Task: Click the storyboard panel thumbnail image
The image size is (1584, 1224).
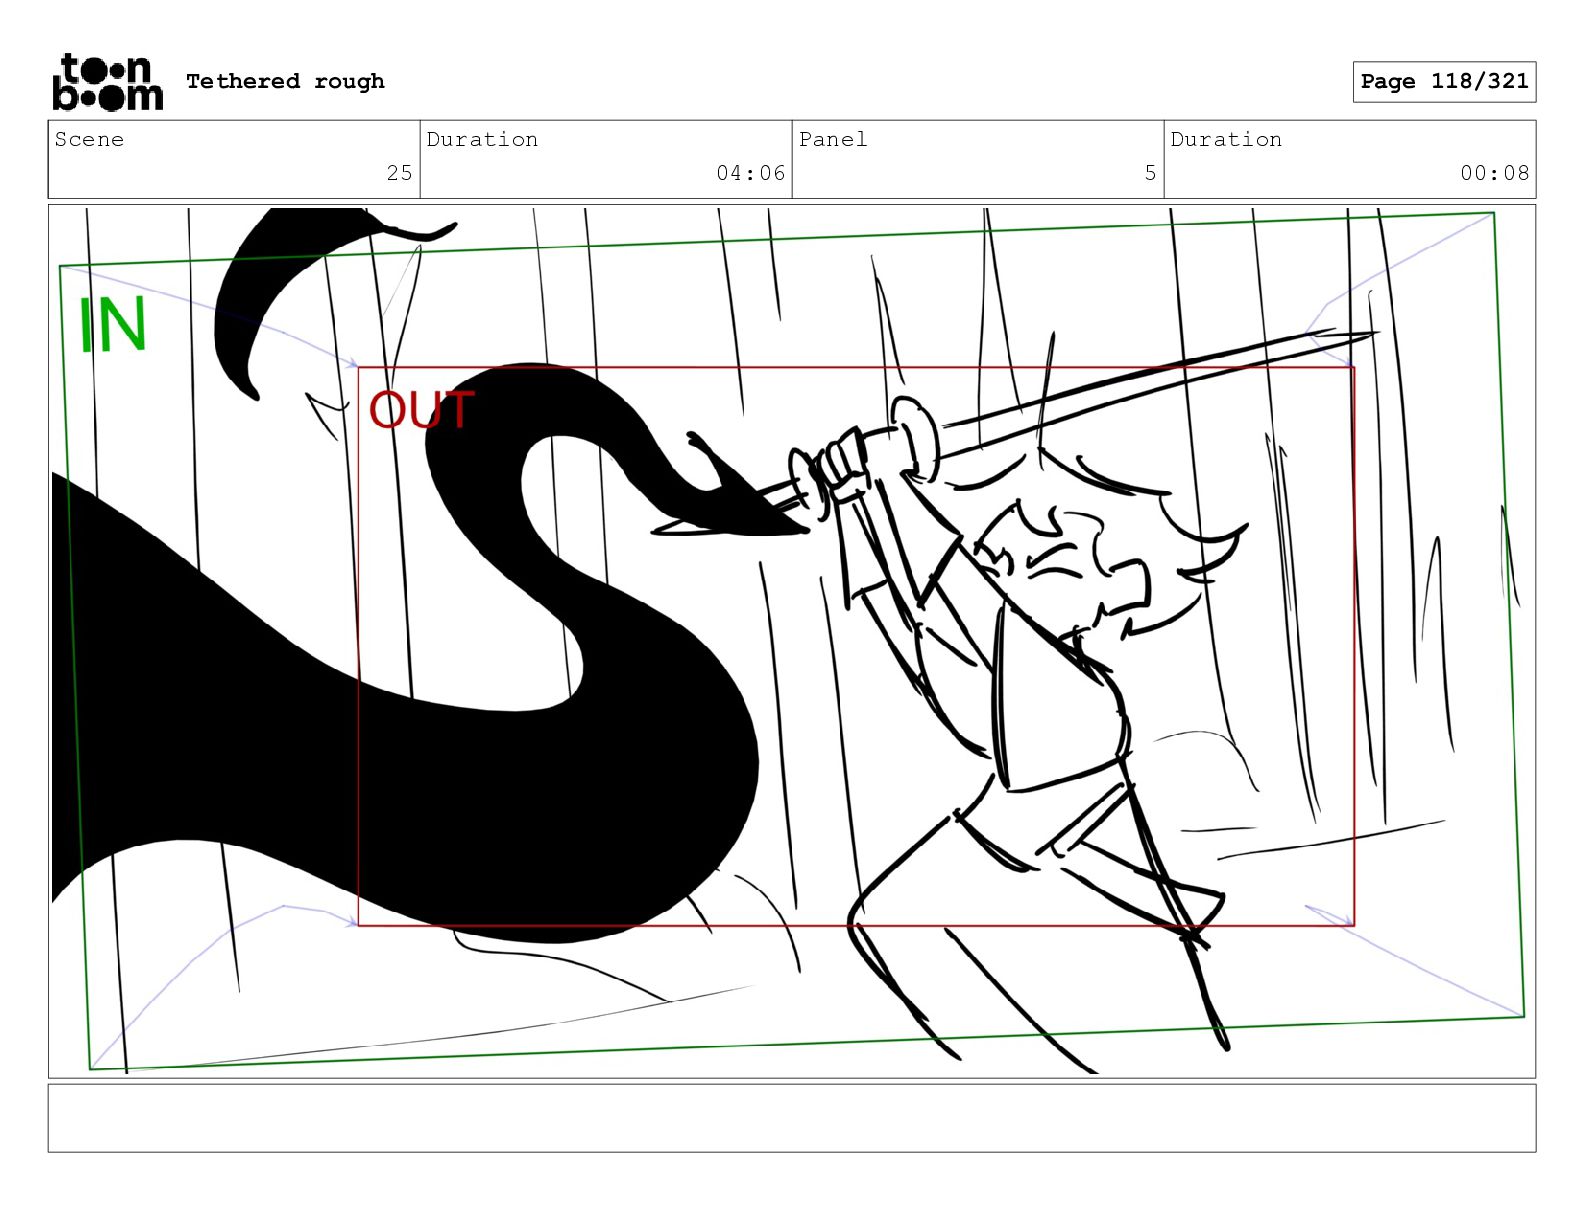Action: pyautogui.click(x=792, y=641)
